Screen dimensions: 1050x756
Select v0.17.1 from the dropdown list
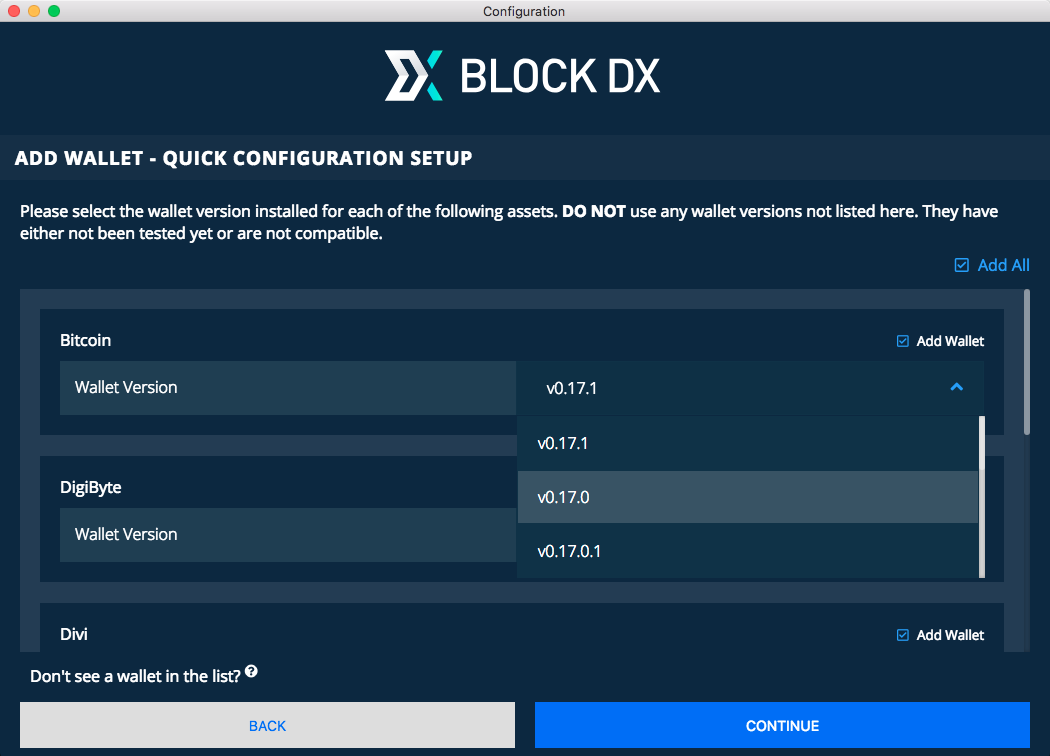tap(747, 443)
